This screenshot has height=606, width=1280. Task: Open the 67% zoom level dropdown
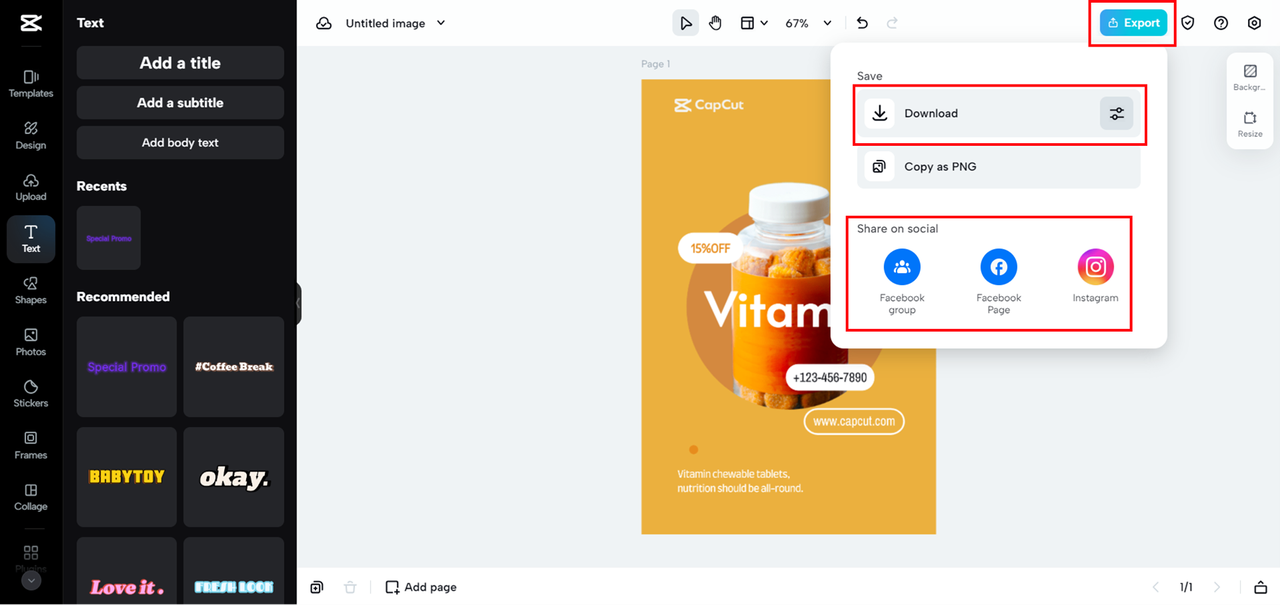(x=809, y=23)
